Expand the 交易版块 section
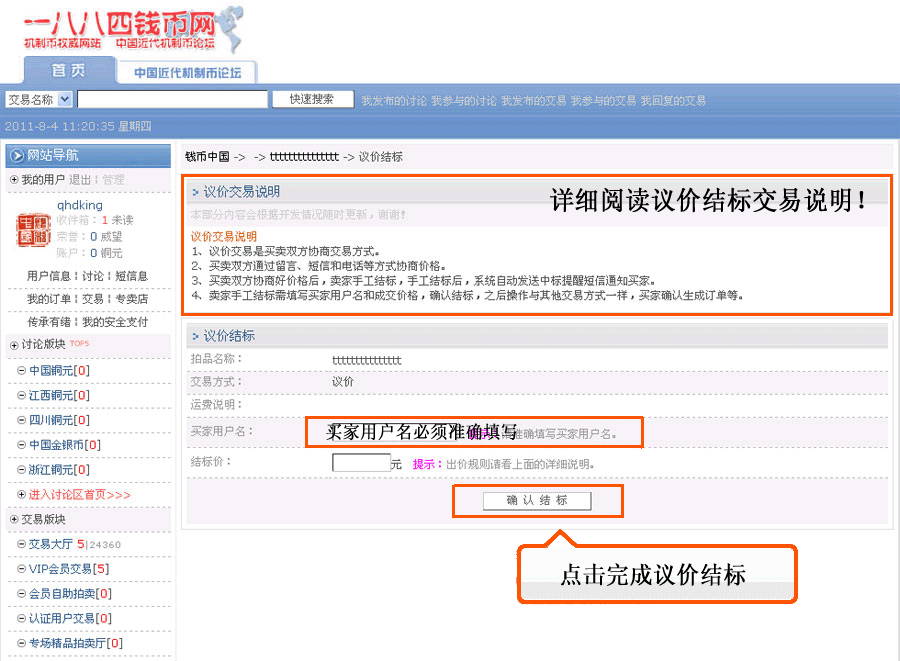Screen dimensions: 900x661 tap(14, 519)
